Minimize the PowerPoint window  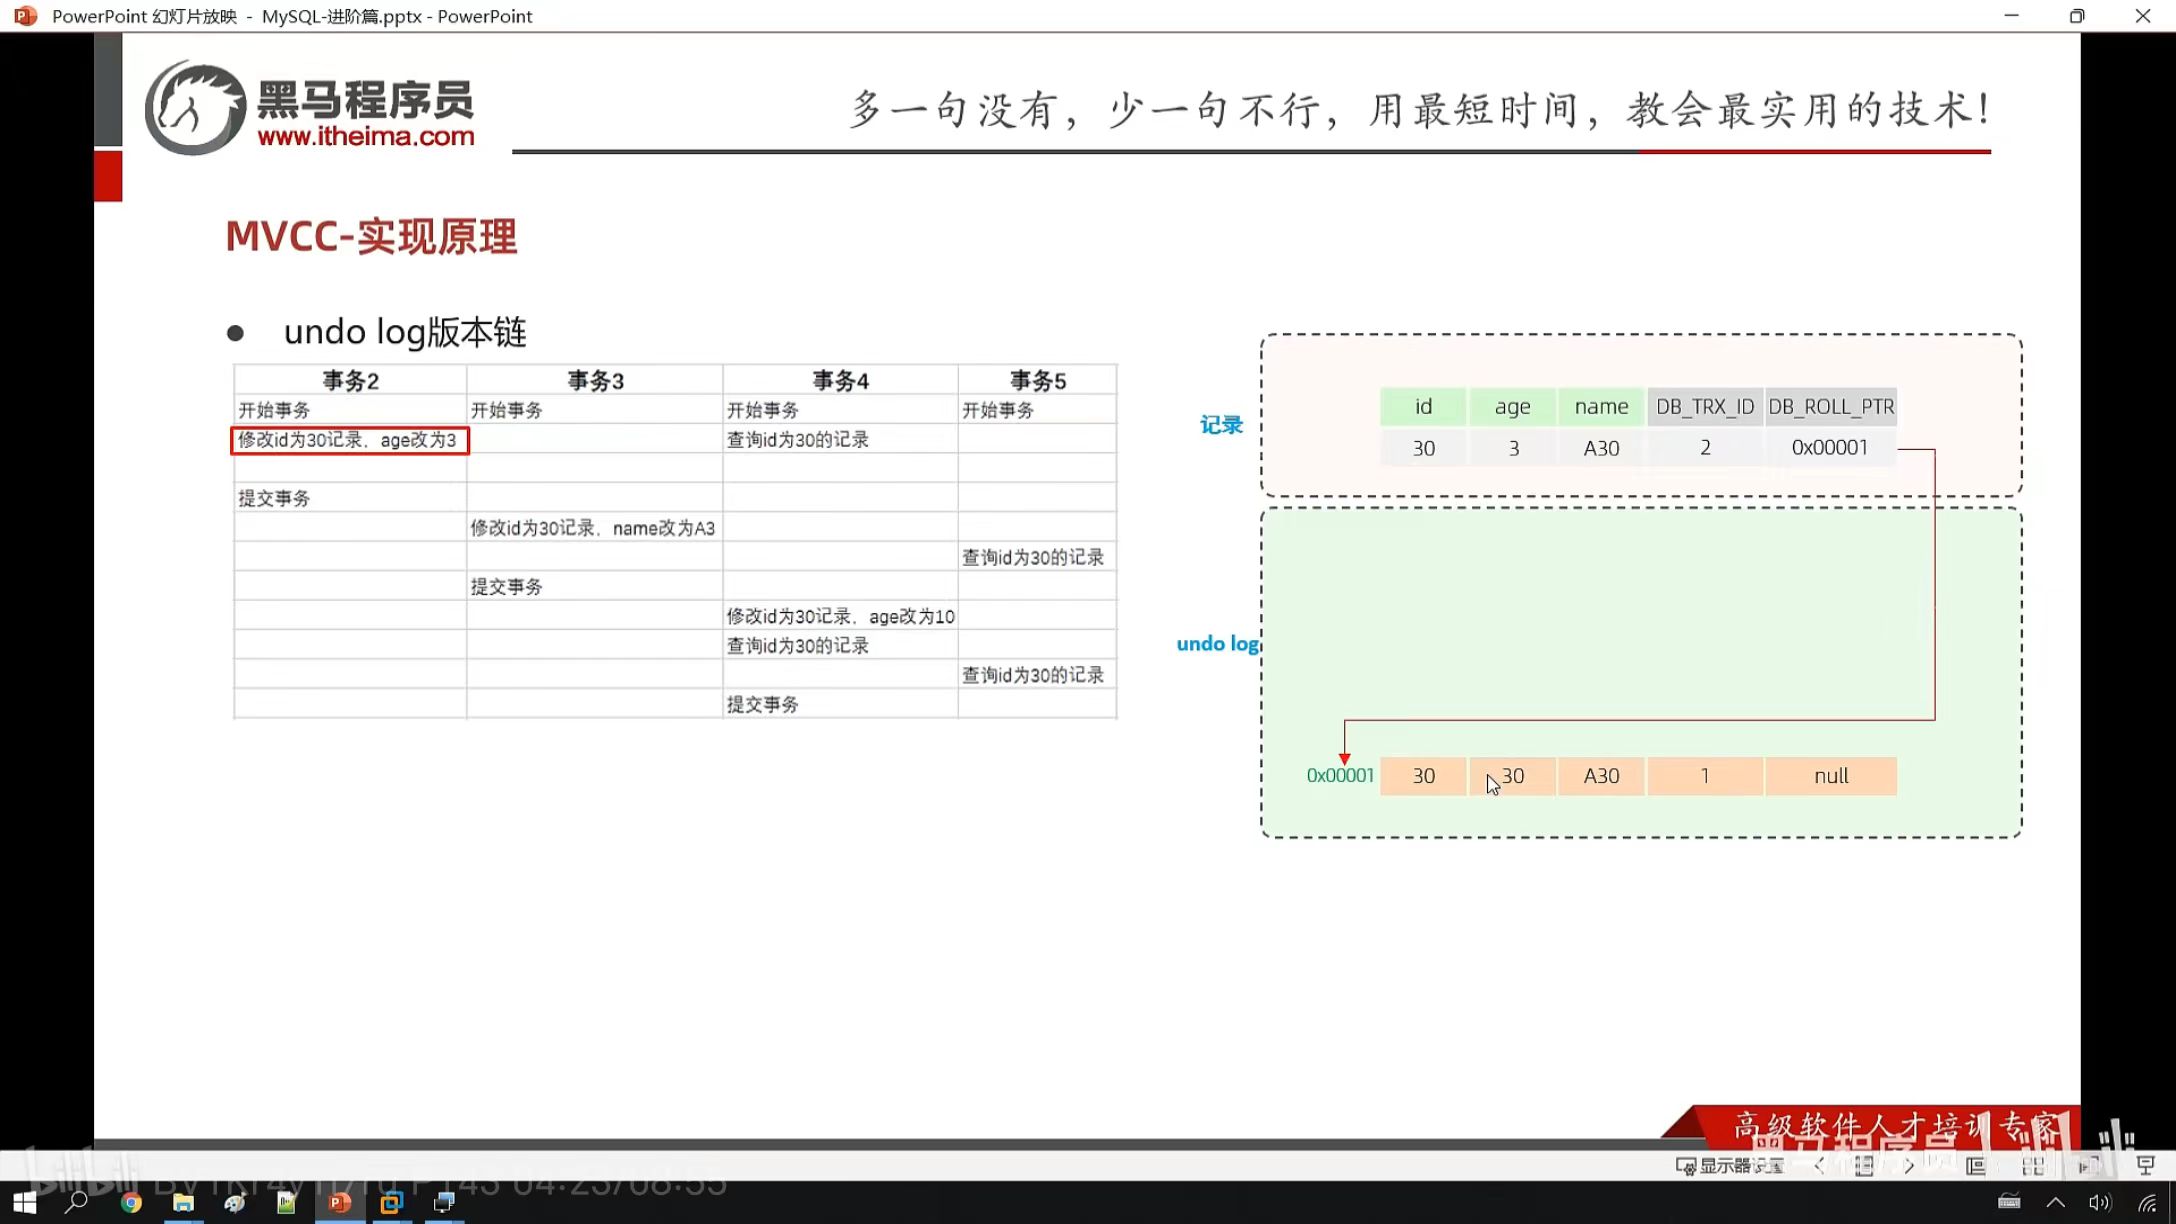(x=2012, y=16)
